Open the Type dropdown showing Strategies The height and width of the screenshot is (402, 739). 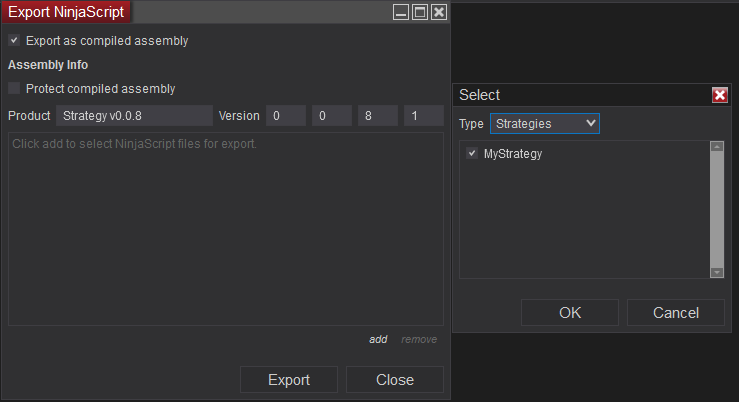click(x=544, y=124)
